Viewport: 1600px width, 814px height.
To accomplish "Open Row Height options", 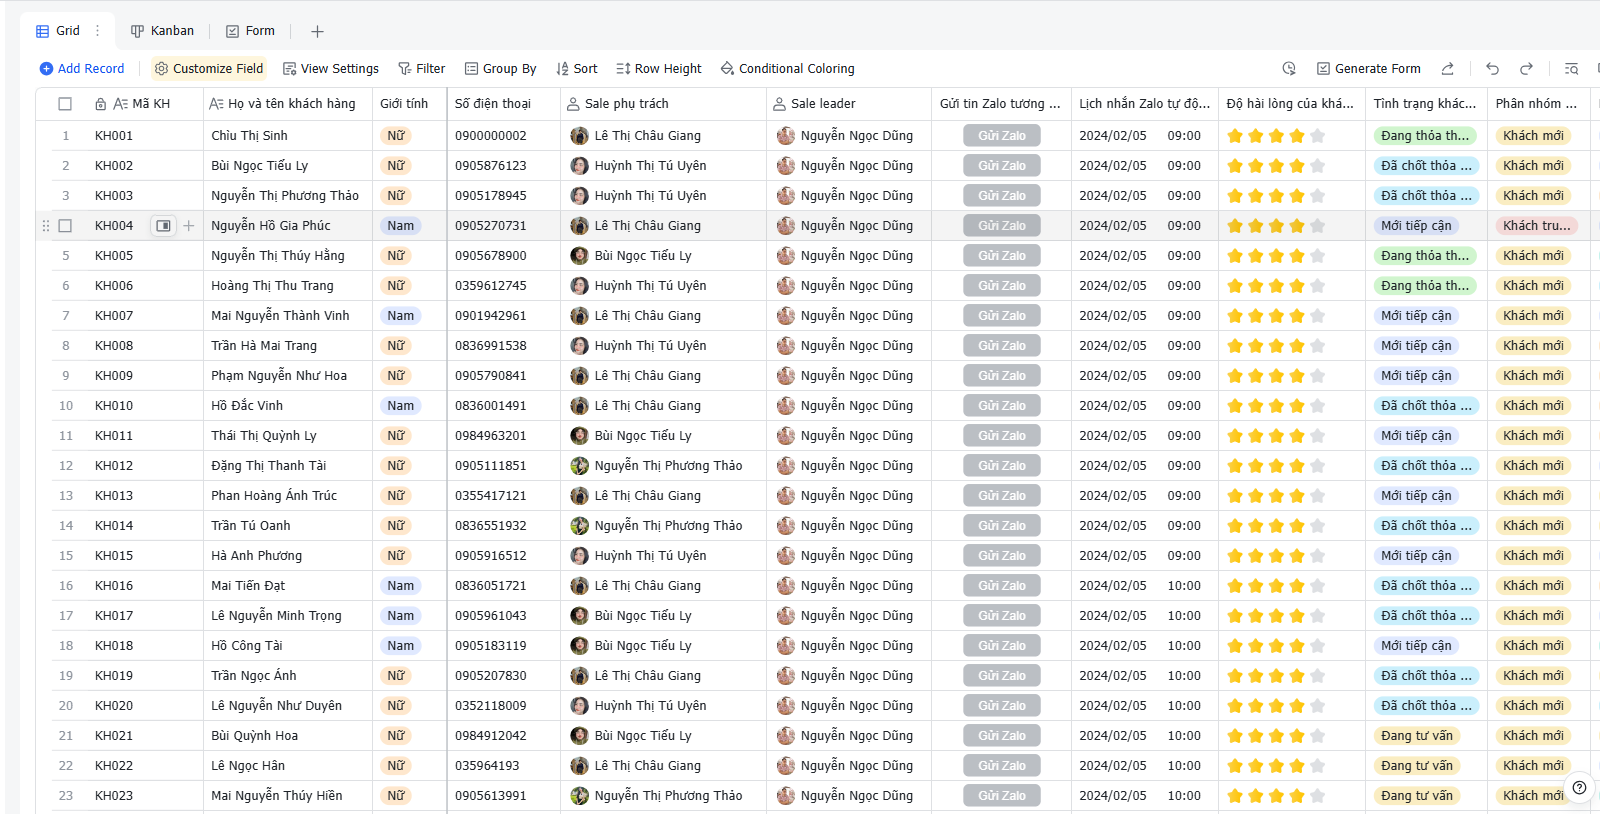I will (659, 69).
